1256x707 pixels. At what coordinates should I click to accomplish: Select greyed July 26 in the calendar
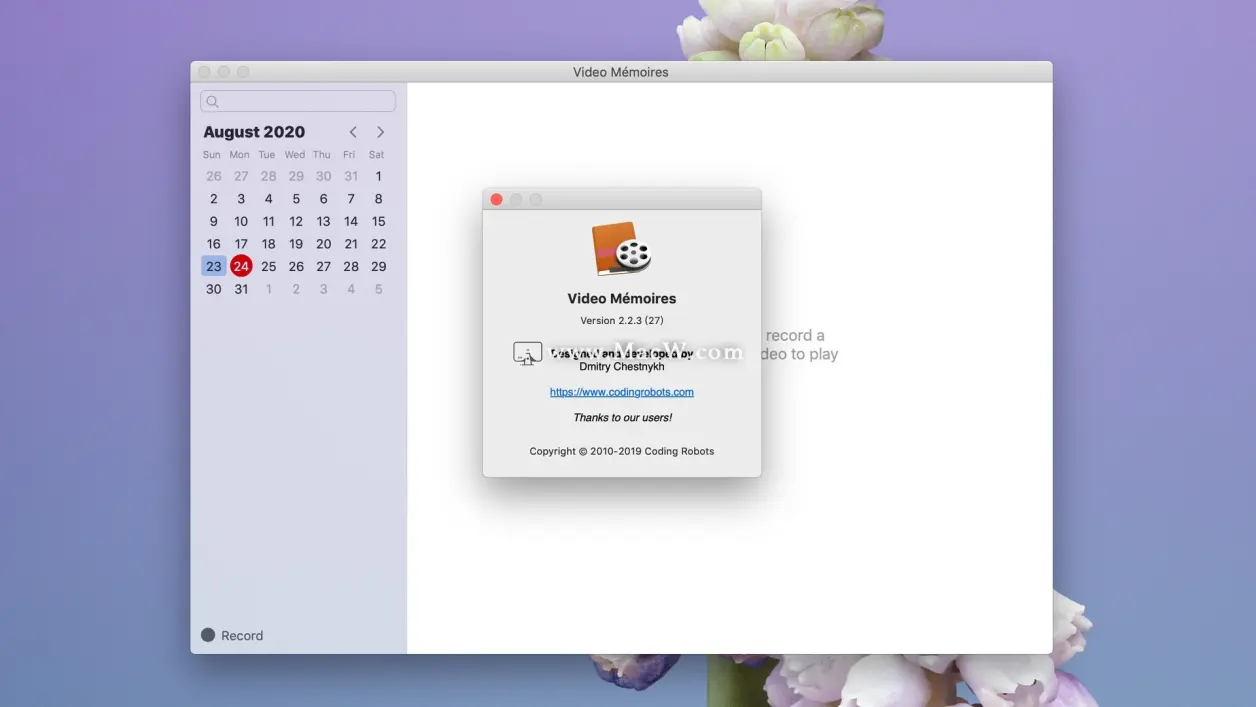coord(213,176)
